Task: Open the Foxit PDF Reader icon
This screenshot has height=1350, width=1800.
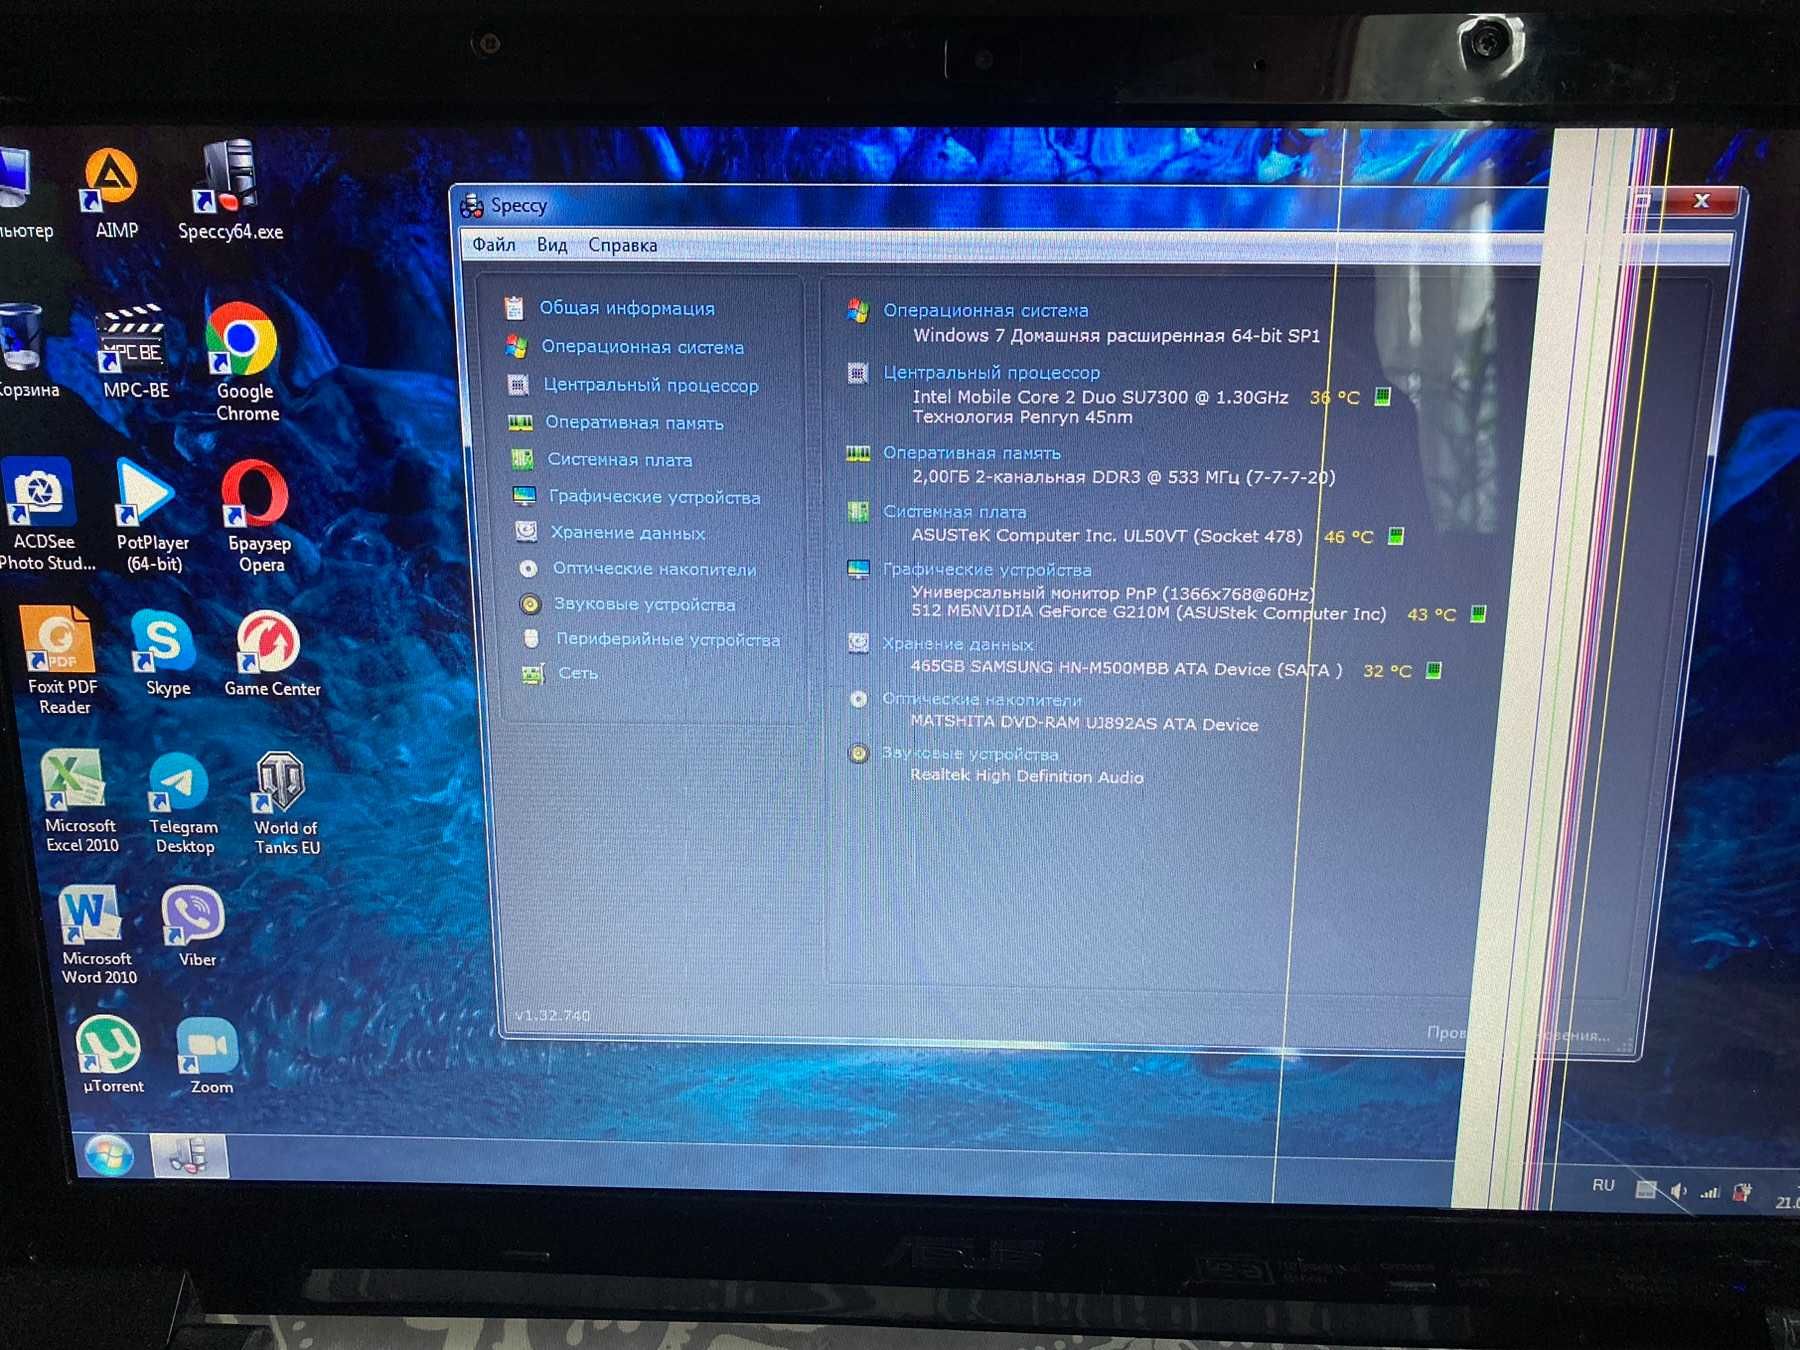Action: pos(60,660)
